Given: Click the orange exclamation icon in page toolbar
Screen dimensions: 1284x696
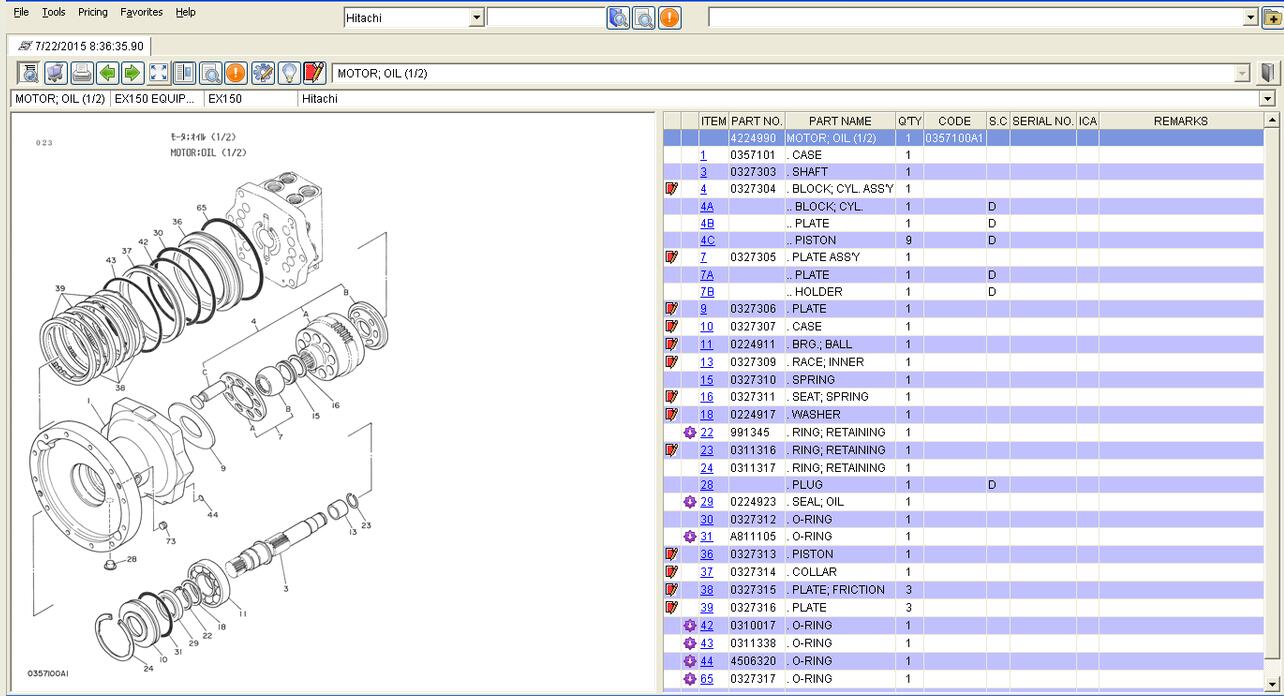Looking at the screenshot, I should pyautogui.click(x=236, y=72).
